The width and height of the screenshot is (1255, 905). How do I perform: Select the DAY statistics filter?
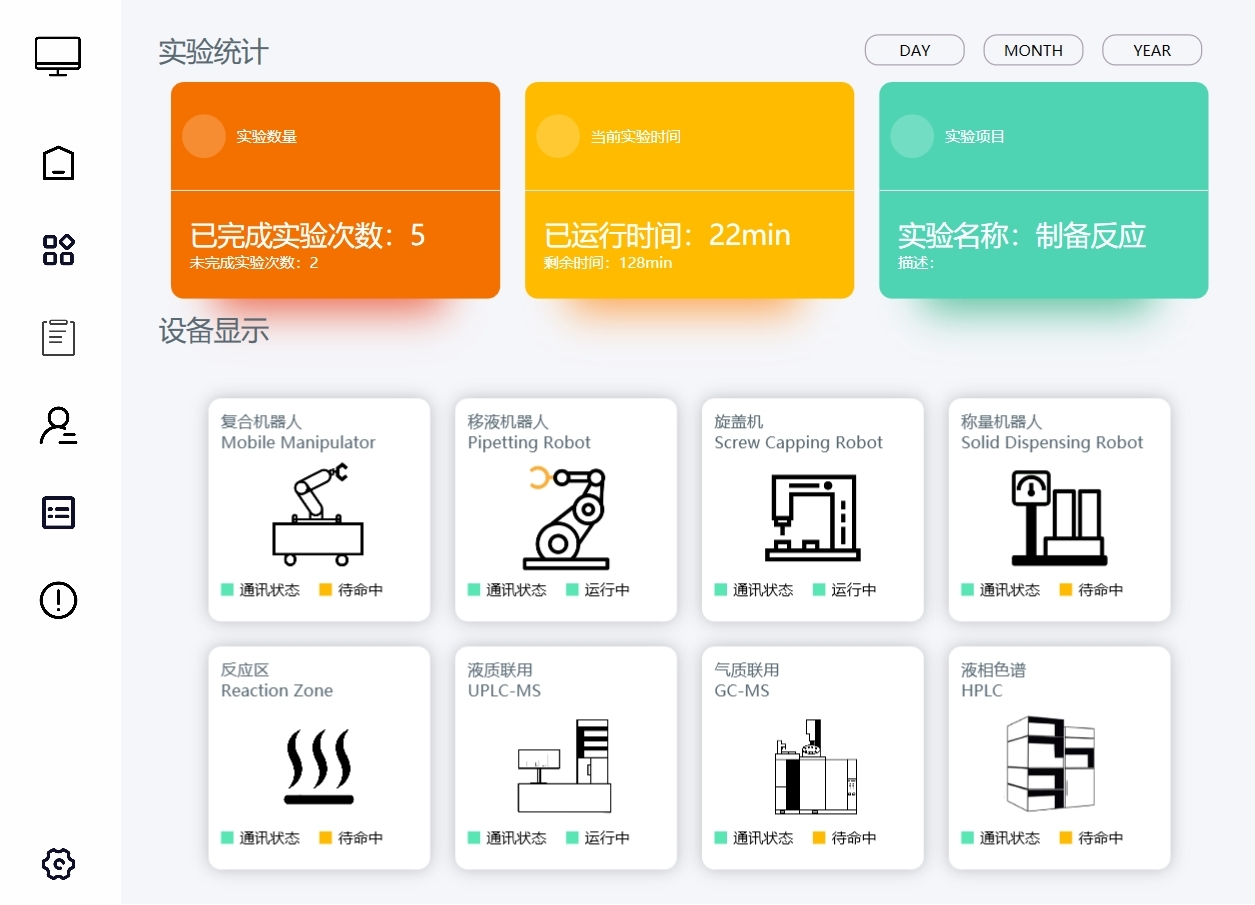click(914, 50)
